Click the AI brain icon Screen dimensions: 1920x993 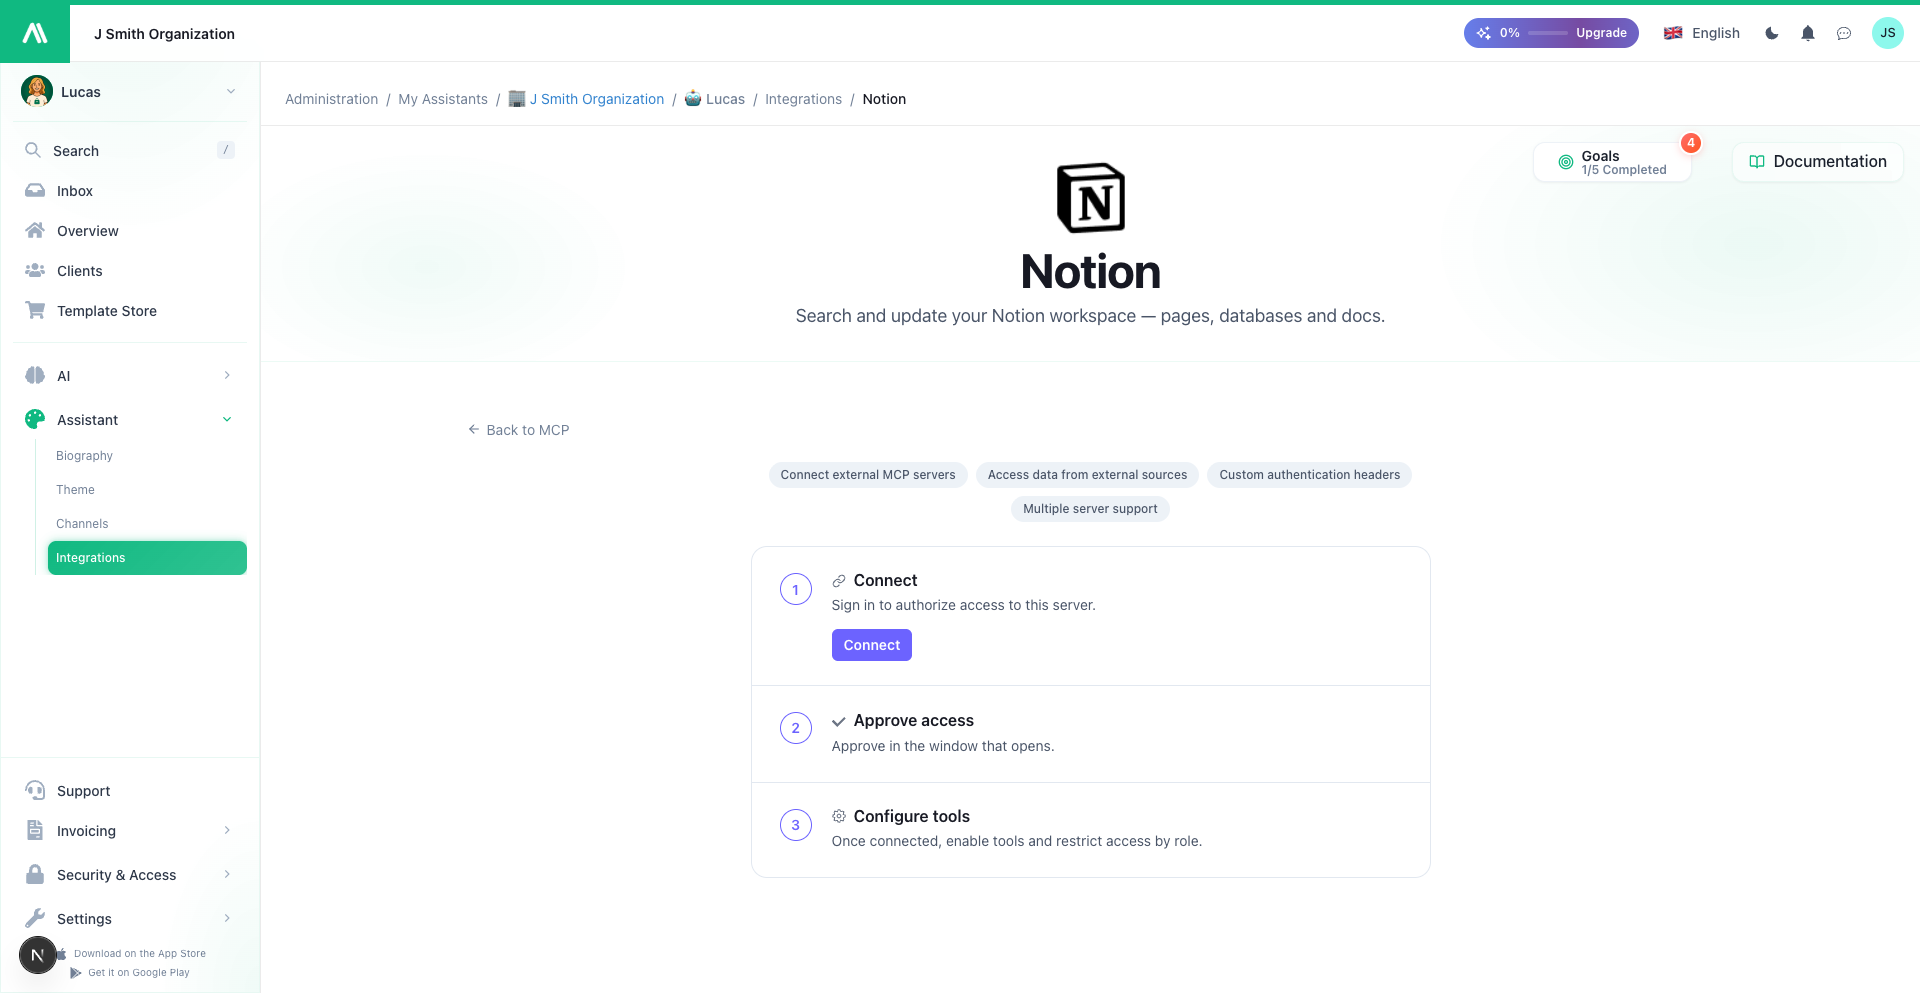35,375
